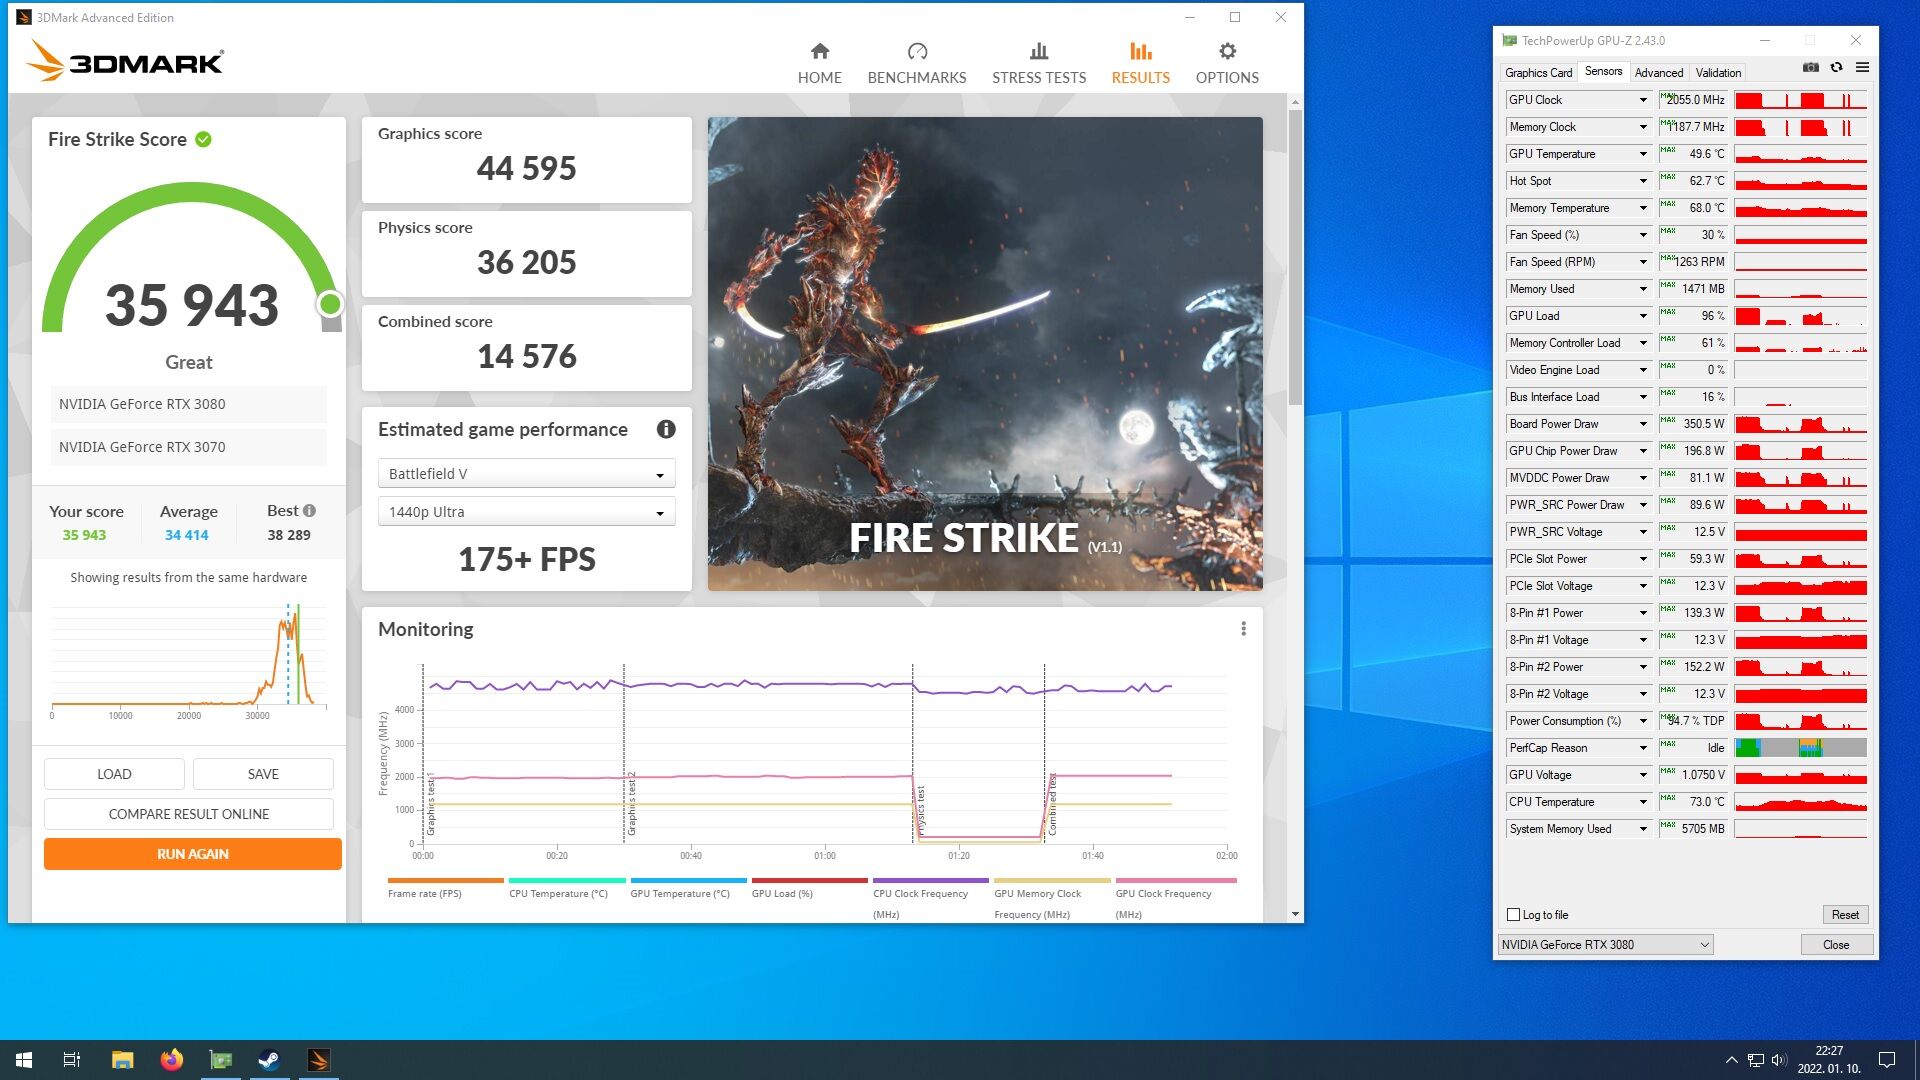Click the GPU-Z refresh icon
Viewport: 1920px width, 1080px height.
(1836, 68)
